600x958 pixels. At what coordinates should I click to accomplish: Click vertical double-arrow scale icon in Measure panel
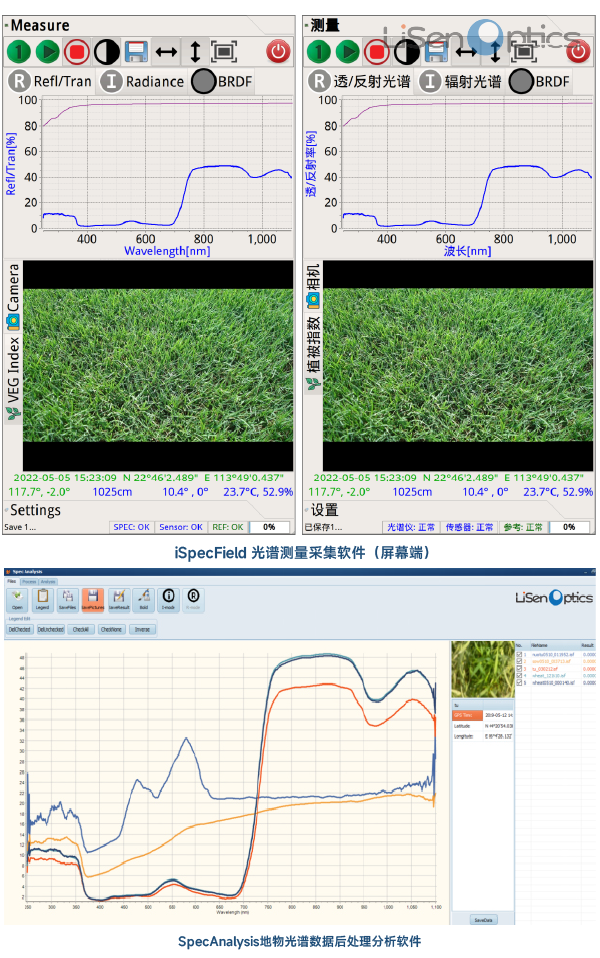[195, 52]
